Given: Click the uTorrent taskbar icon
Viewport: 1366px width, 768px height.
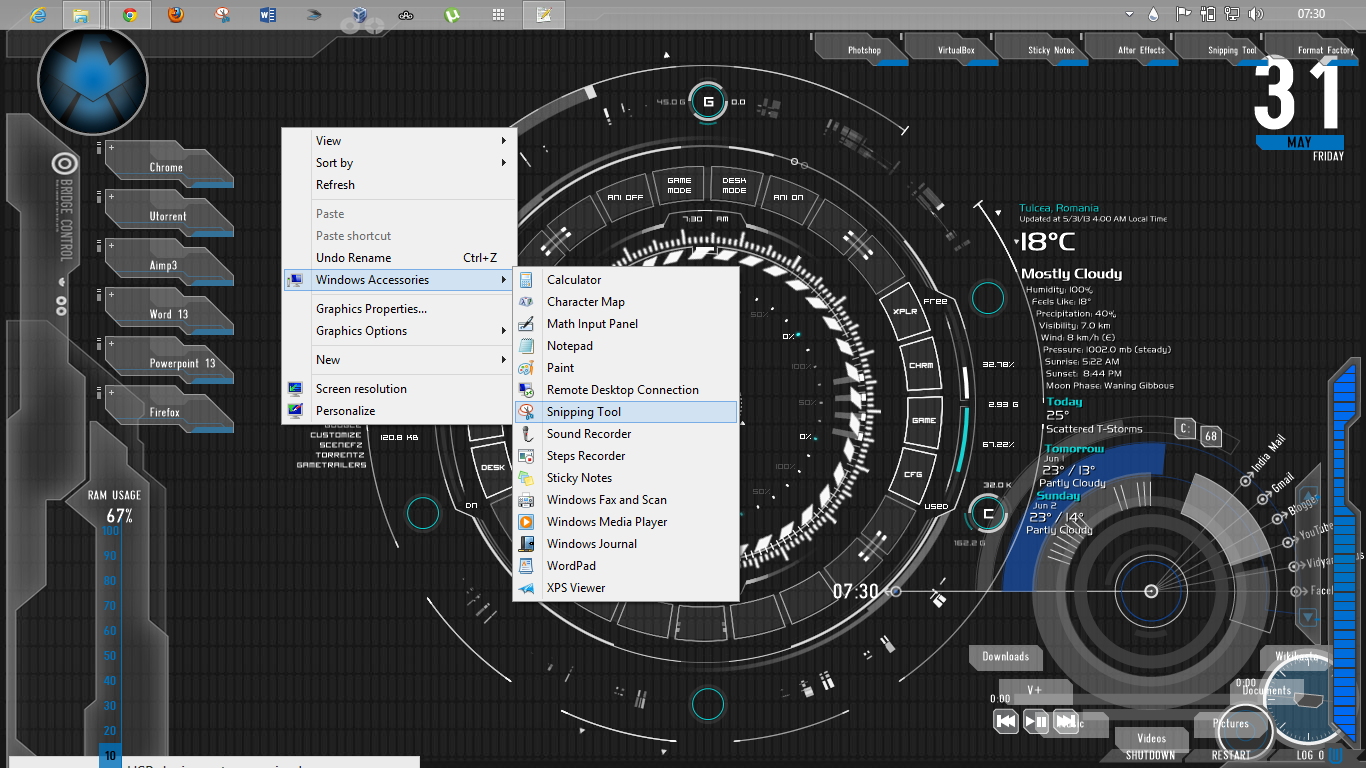Looking at the screenshot, I should coord(452,15).
